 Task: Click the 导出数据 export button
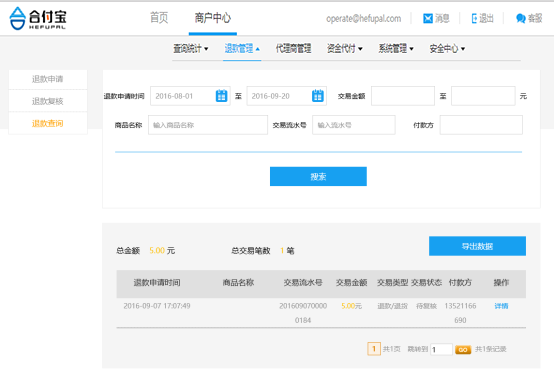(477, 246)
